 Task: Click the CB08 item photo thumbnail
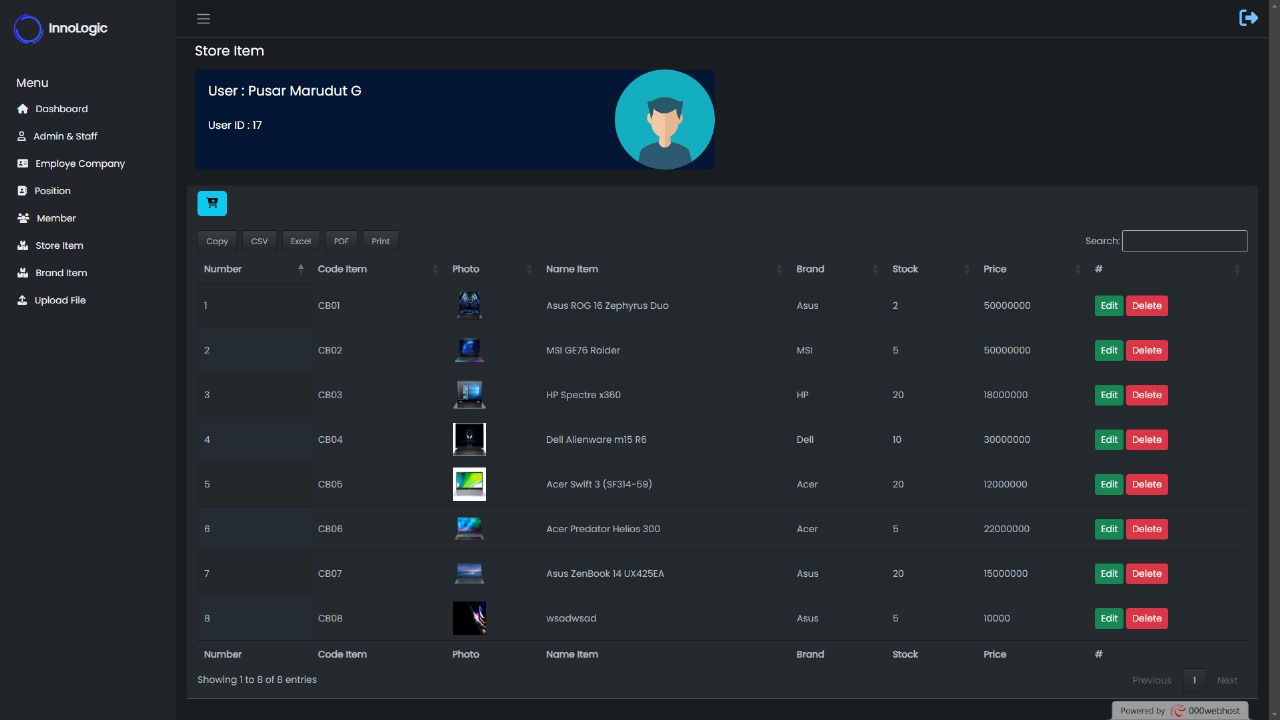[x=469, y=618]
